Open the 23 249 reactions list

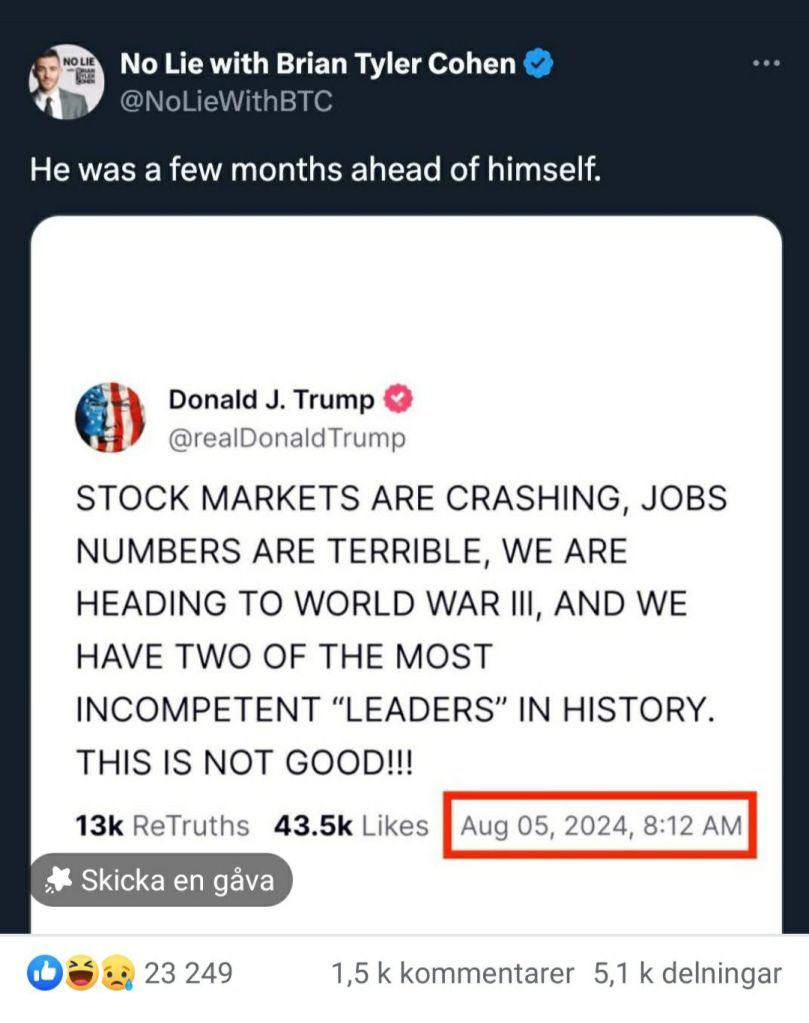point(188,973)
